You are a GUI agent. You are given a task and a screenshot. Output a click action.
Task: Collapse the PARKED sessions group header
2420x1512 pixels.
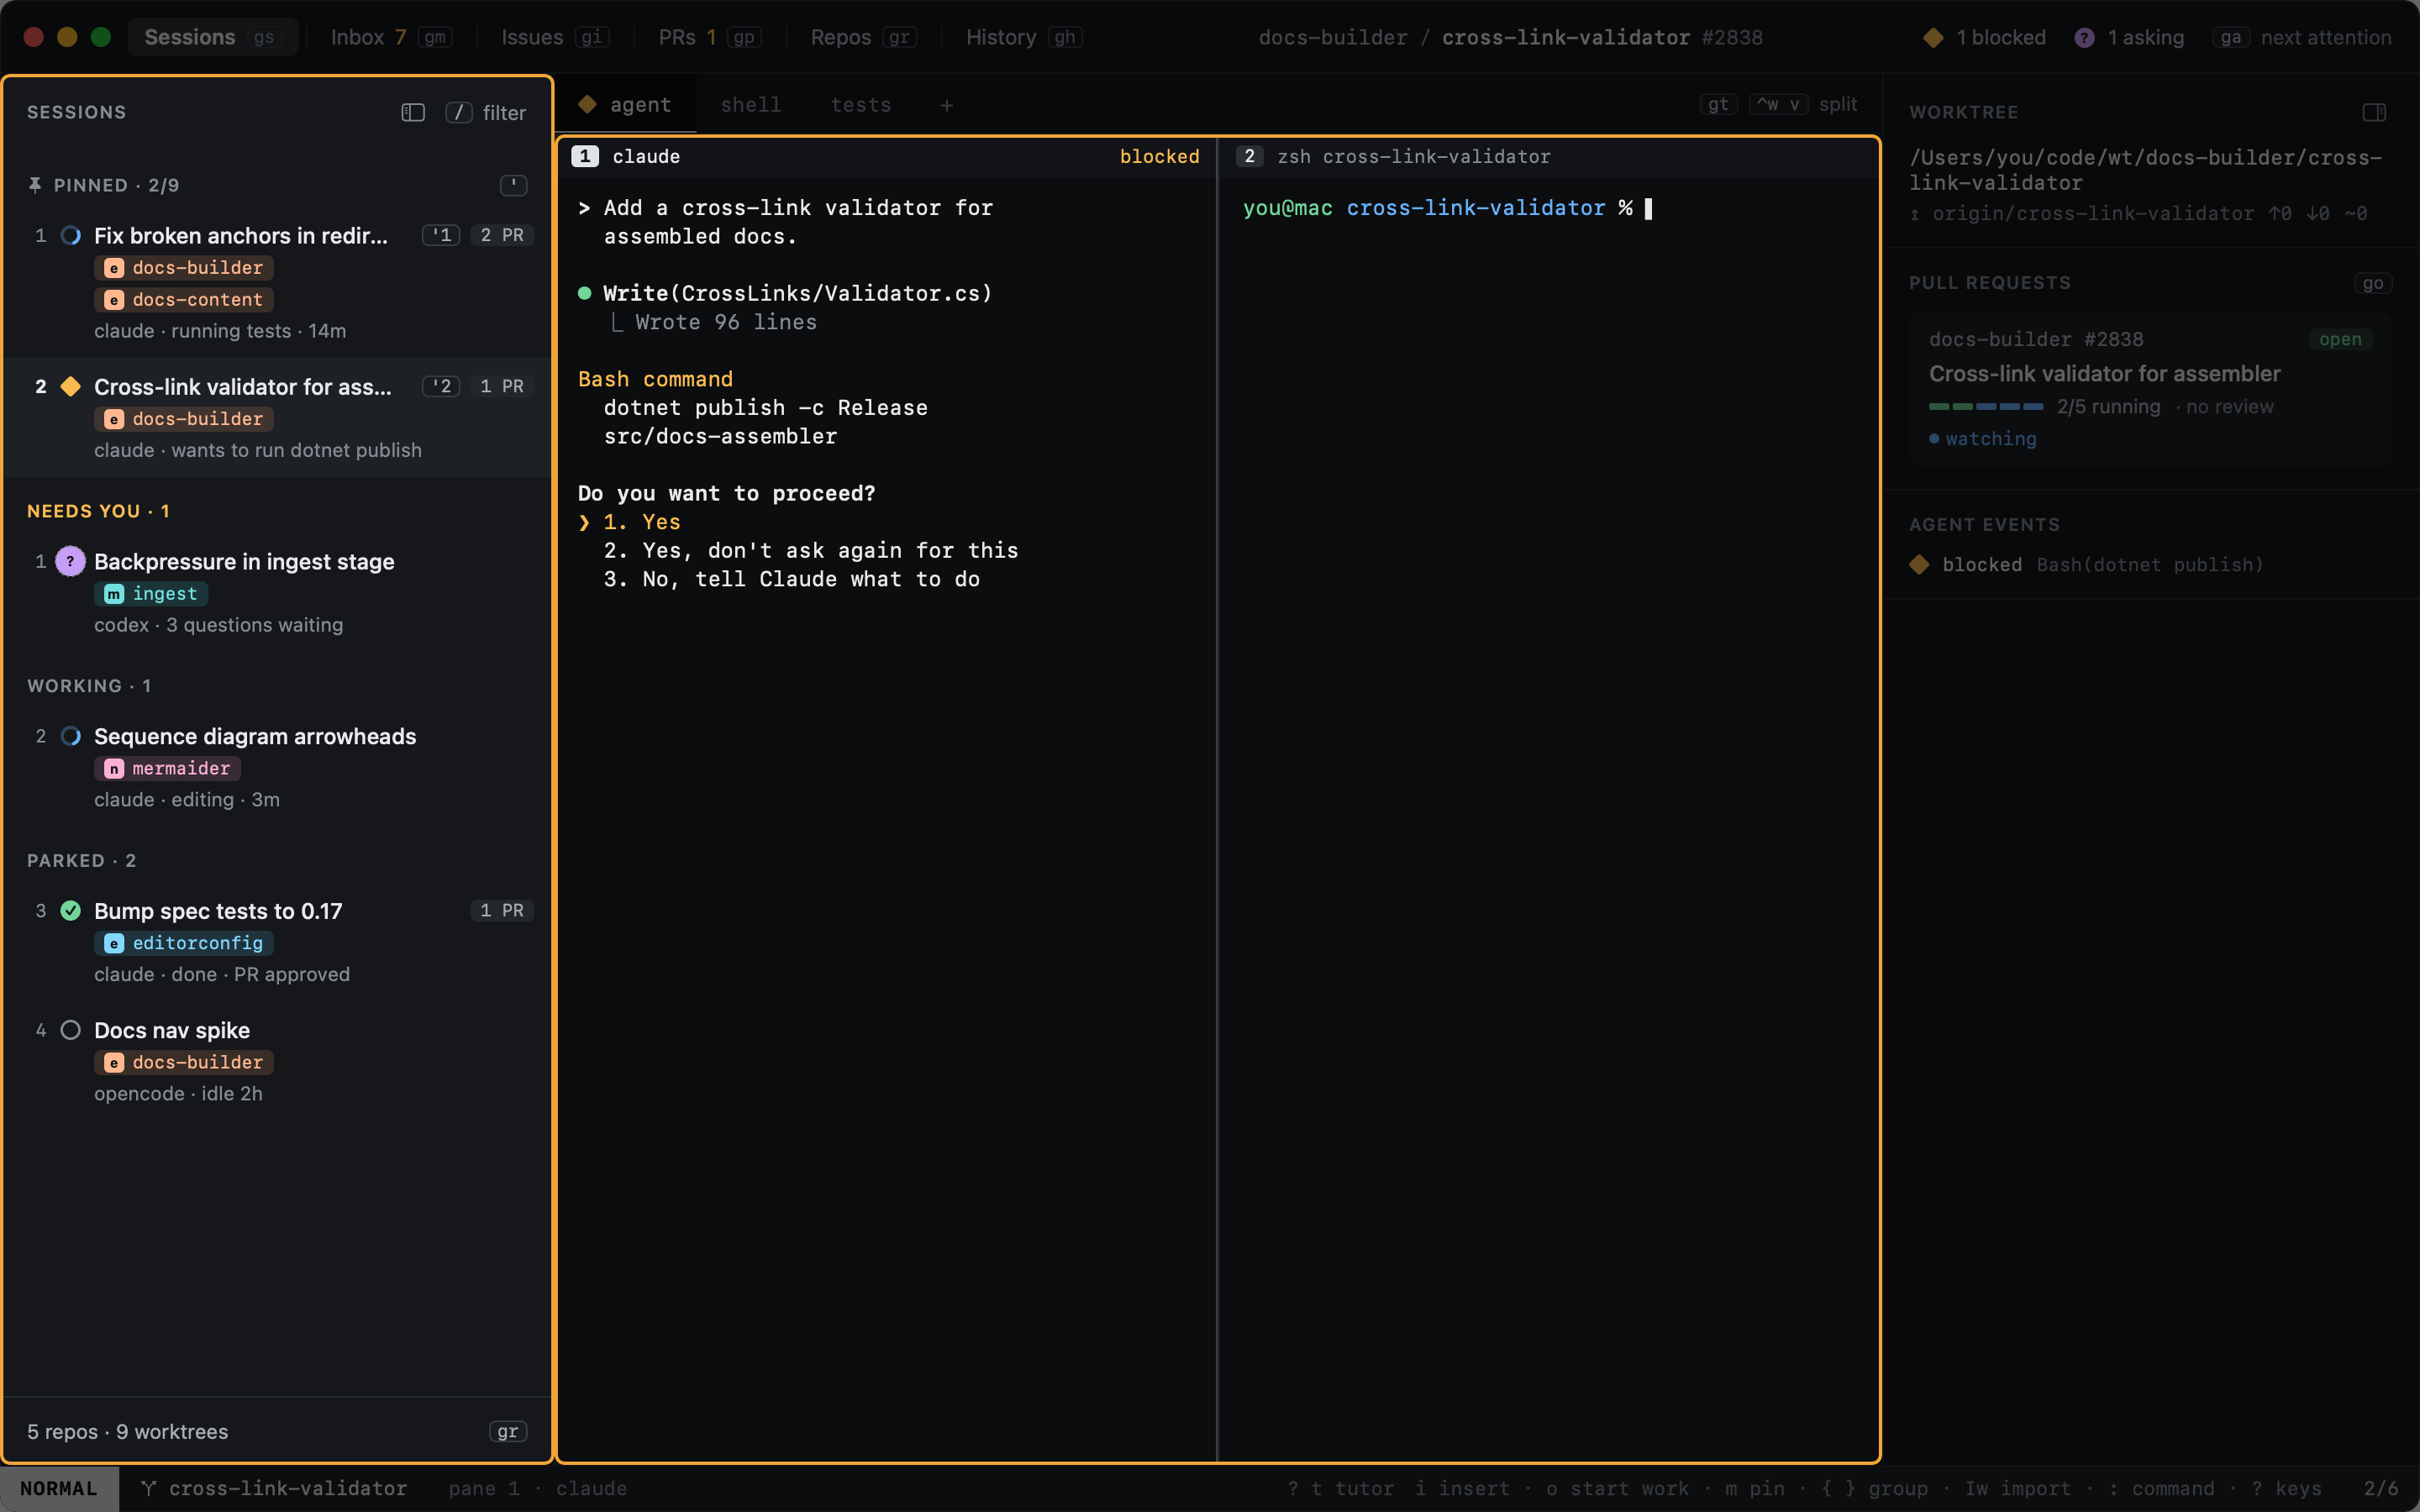pyautogui.click(x=82, y=860)
